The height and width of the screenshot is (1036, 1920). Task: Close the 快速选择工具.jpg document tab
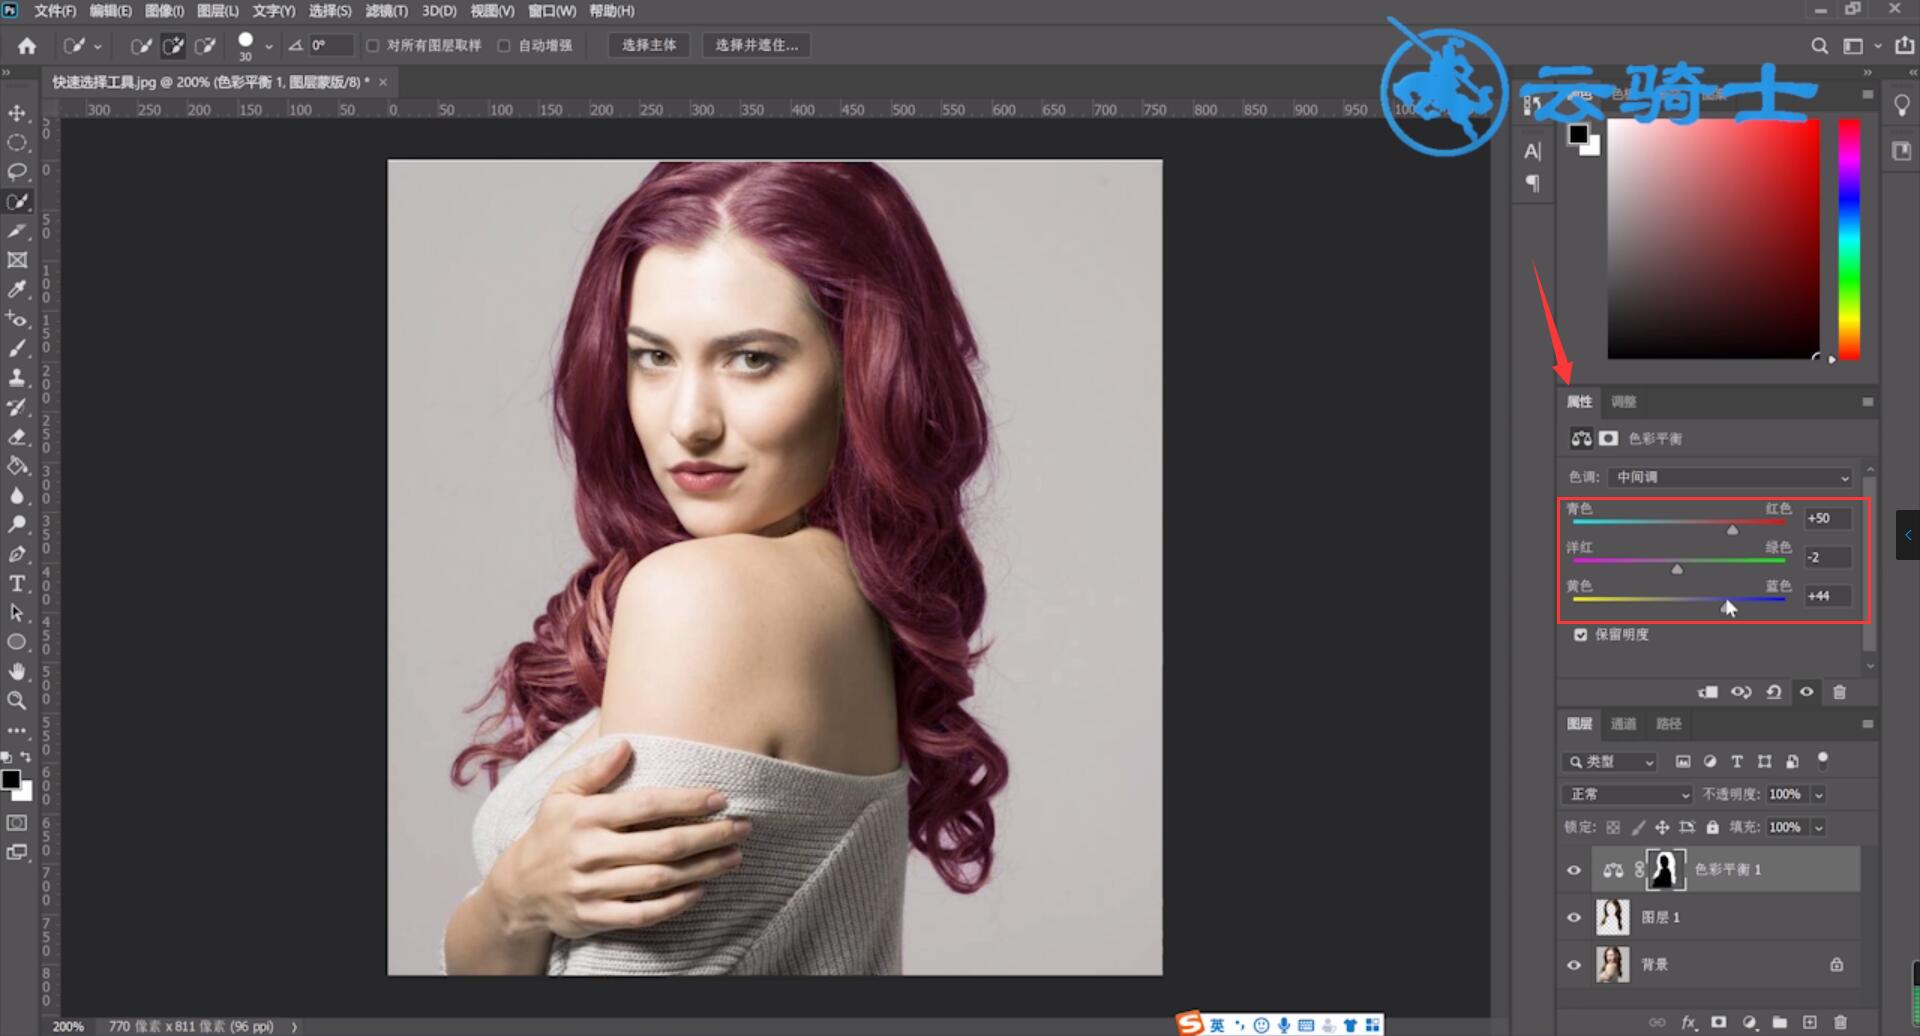point(382,82)
